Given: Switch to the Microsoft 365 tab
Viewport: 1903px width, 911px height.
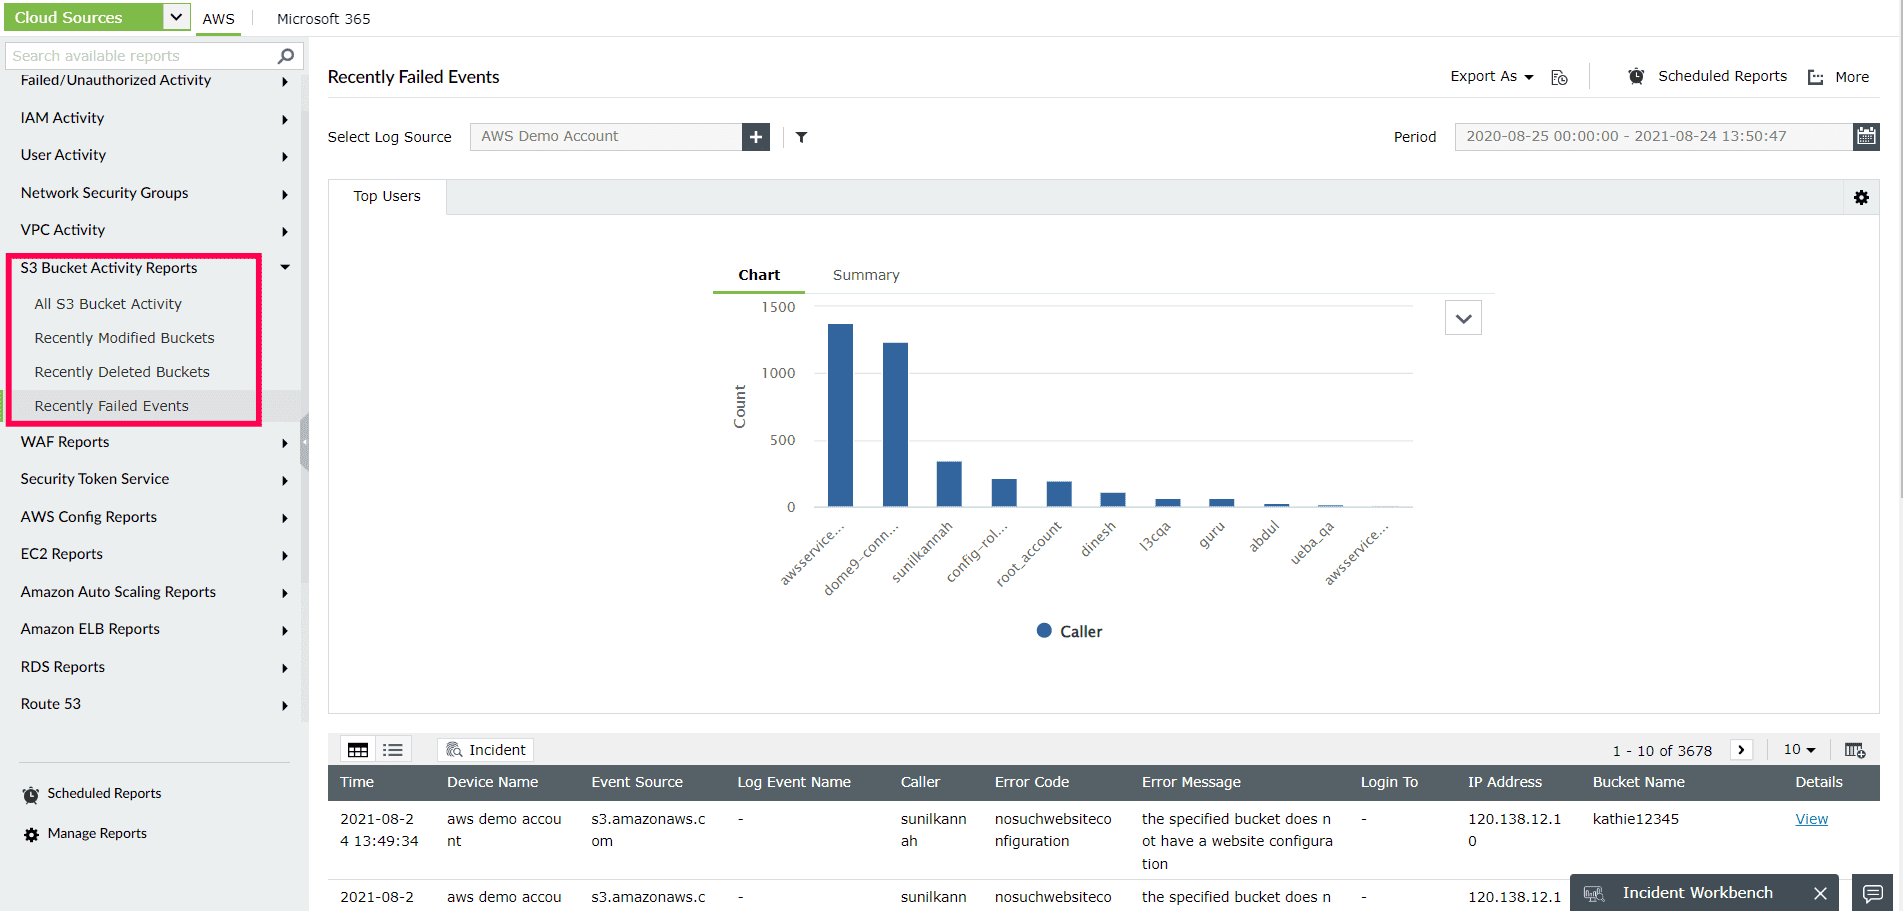Looking at the screenshot, I should coord(323,18).
